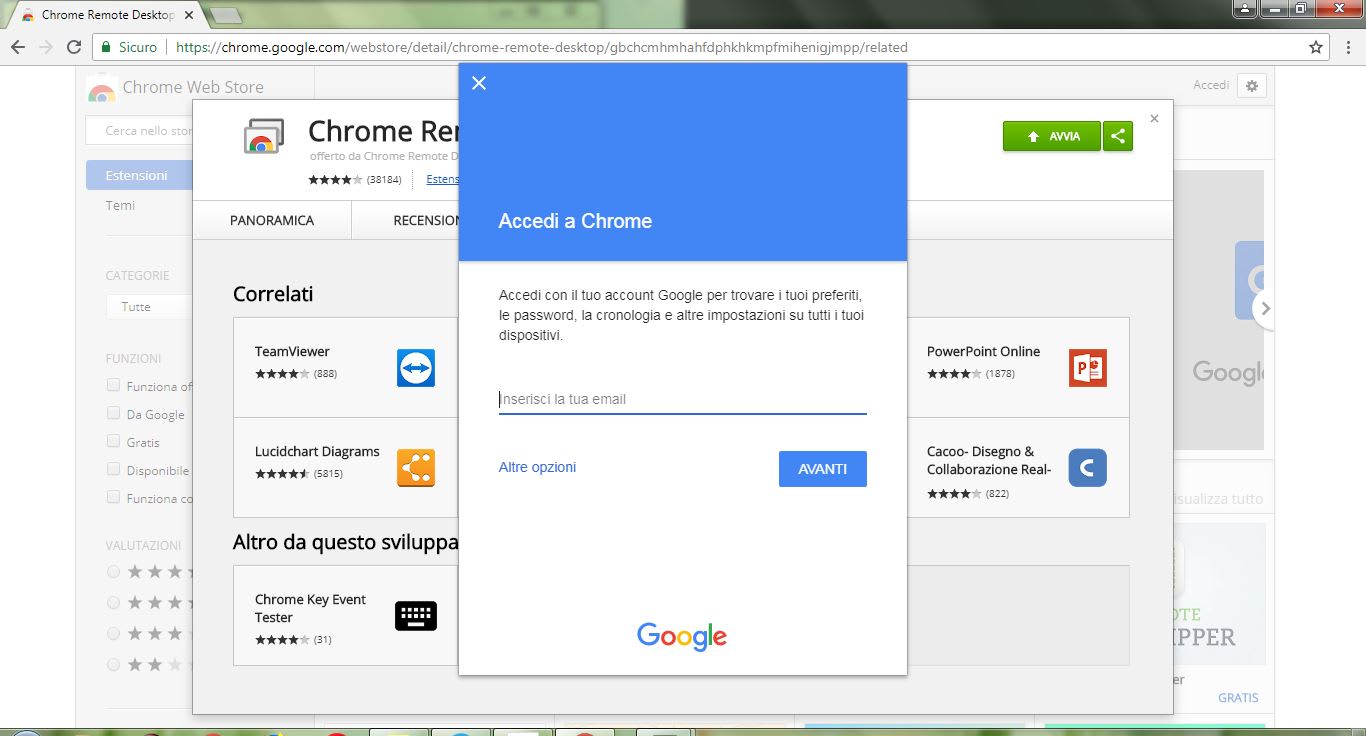Open Cacoo- Disegno & Collaborazione title

tap(989, 460)
